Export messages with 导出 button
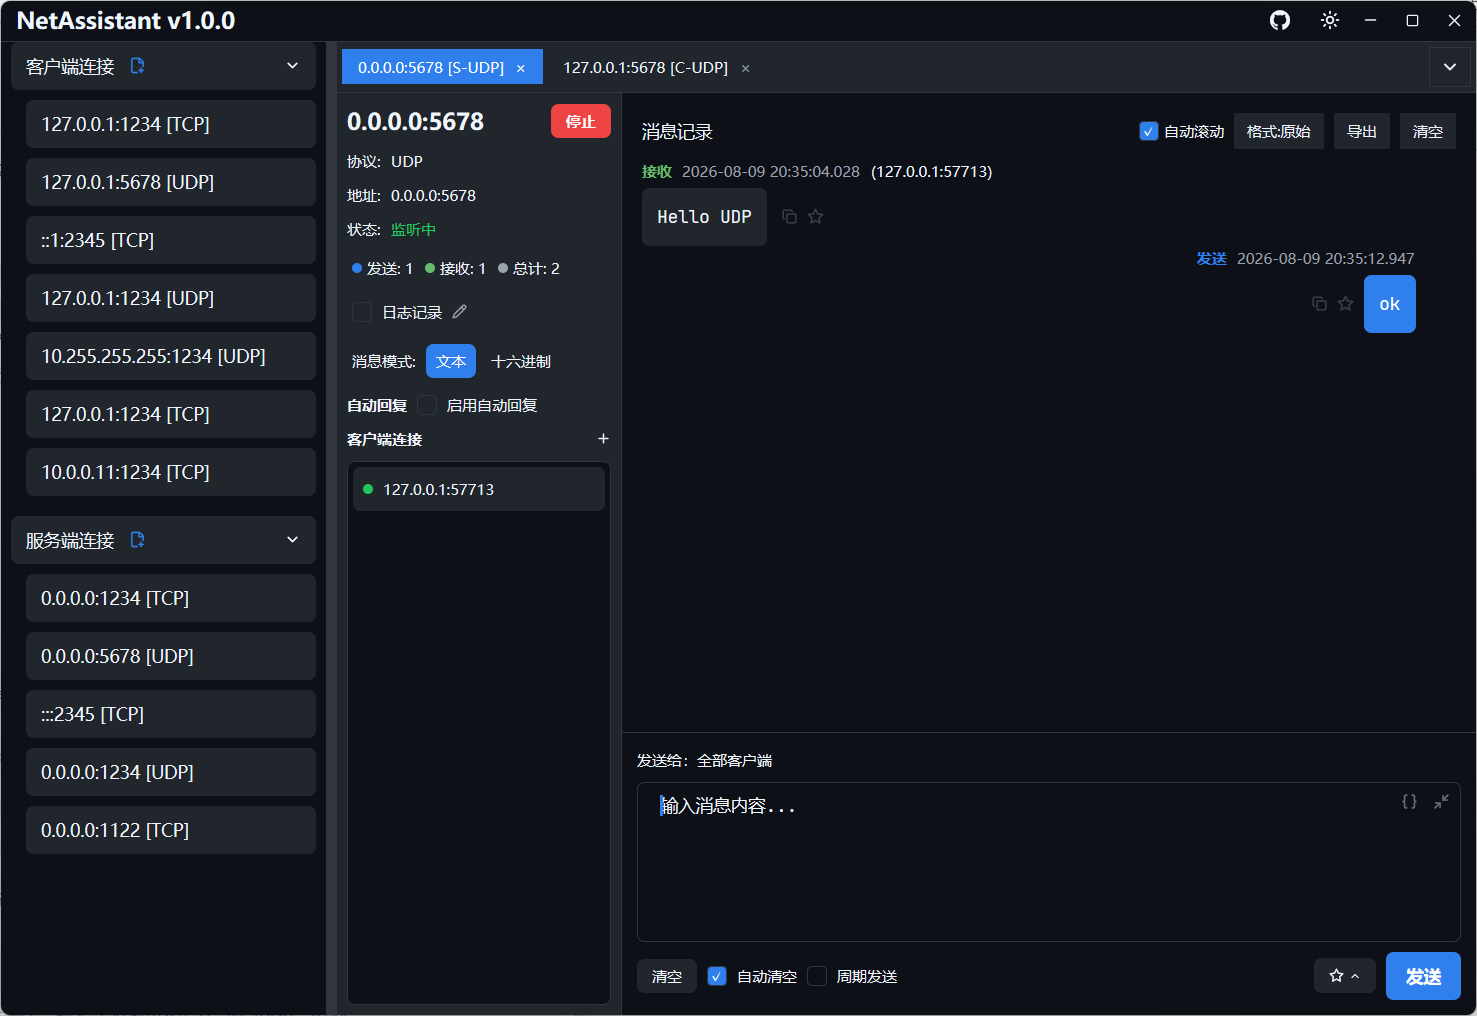The height and width of the screenshot is (1016, 1477). coord(1362,131)
